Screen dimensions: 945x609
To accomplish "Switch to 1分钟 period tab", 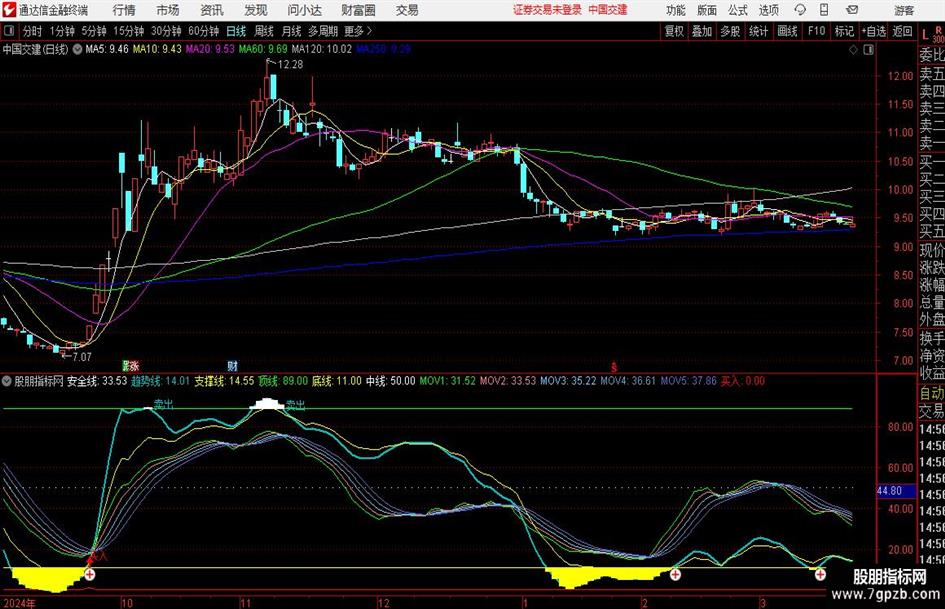I will pos(62,31).
